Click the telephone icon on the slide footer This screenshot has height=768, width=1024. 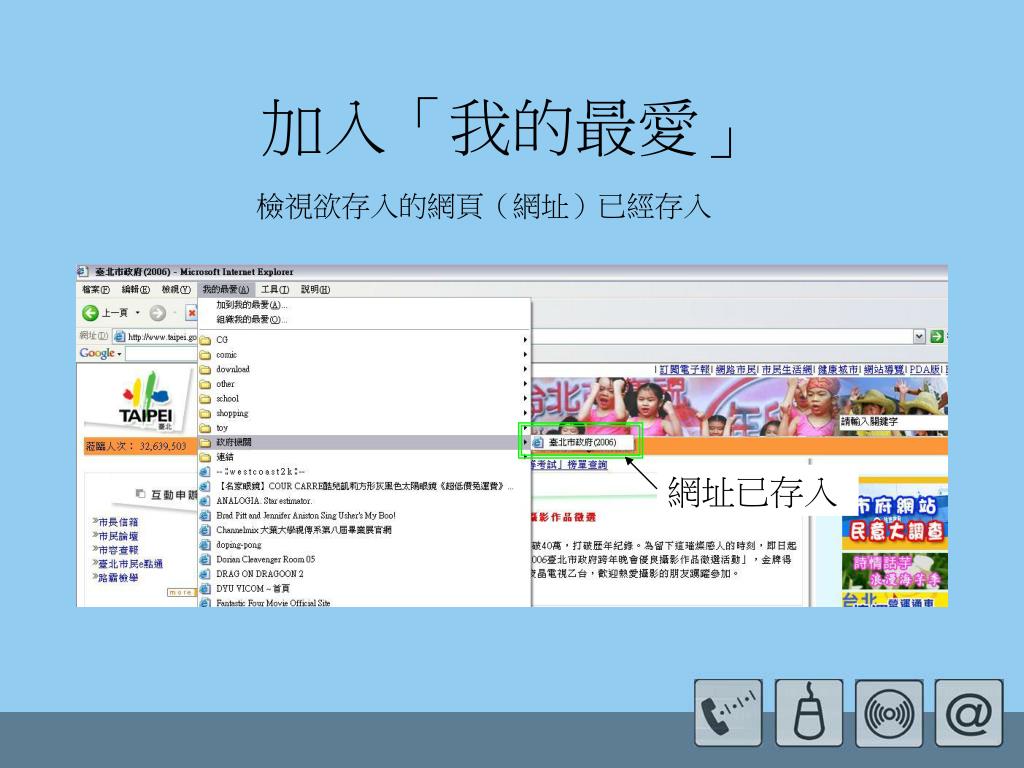[728, 712]
